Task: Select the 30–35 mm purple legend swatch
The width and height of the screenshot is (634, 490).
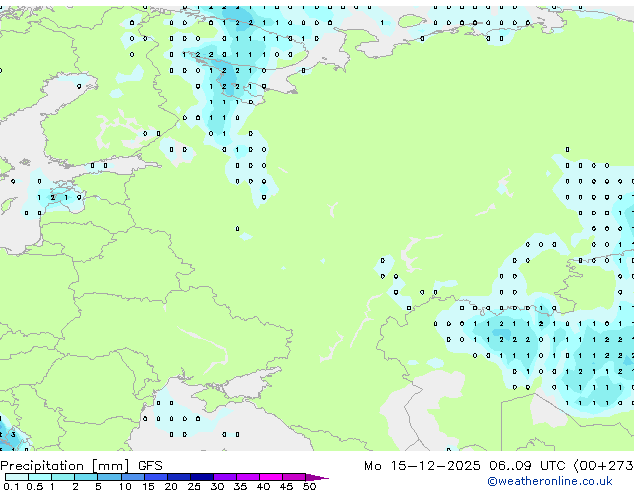Action: (224, 477)
